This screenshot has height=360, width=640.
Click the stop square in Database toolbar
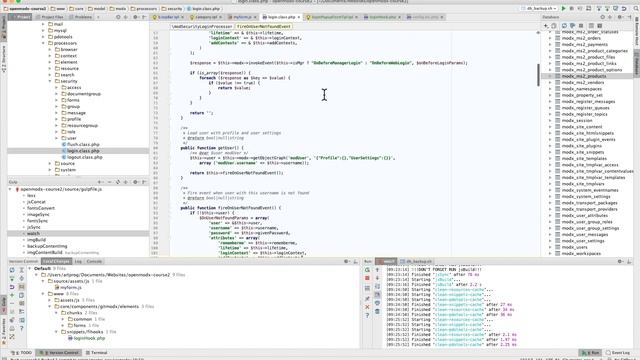pyautogui.click(x=581, y=26)
